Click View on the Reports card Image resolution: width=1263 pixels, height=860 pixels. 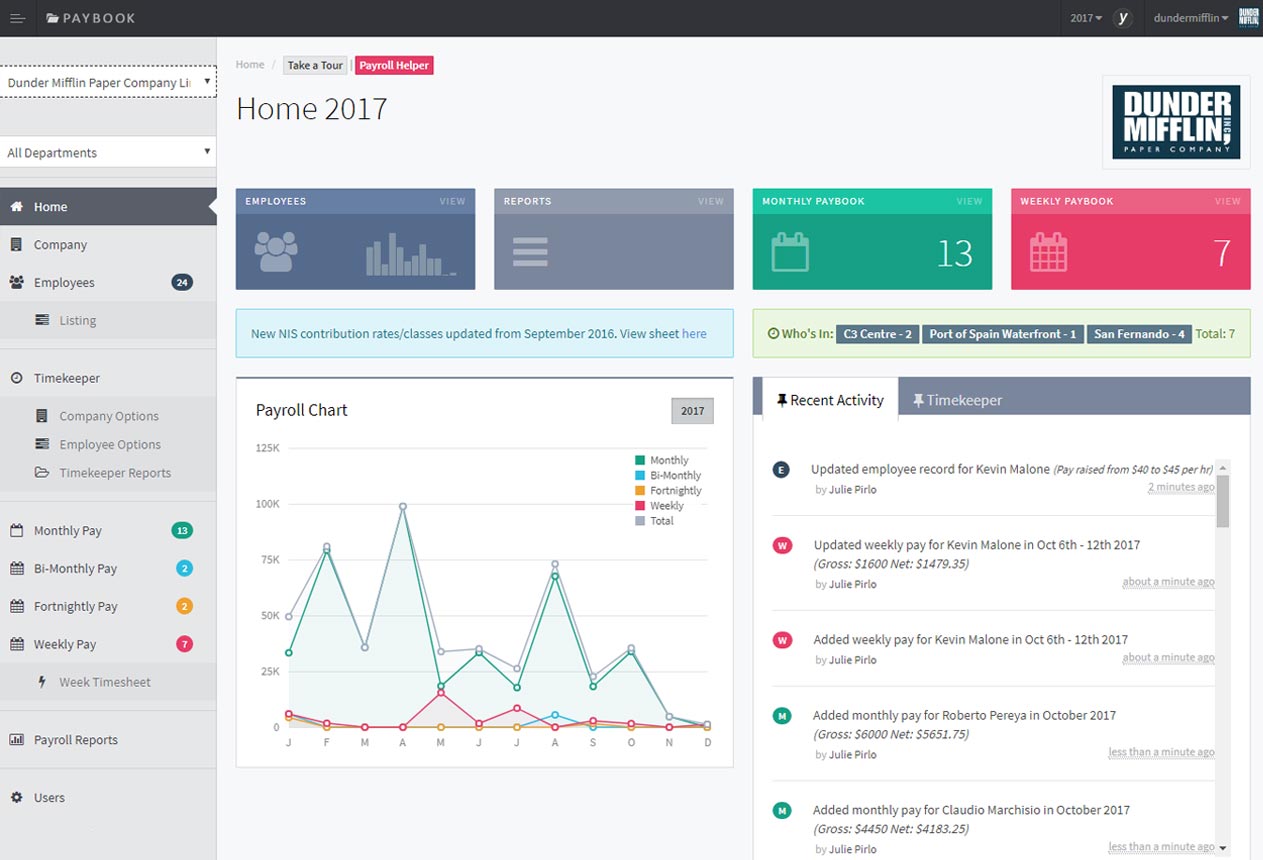coord(711,201)
